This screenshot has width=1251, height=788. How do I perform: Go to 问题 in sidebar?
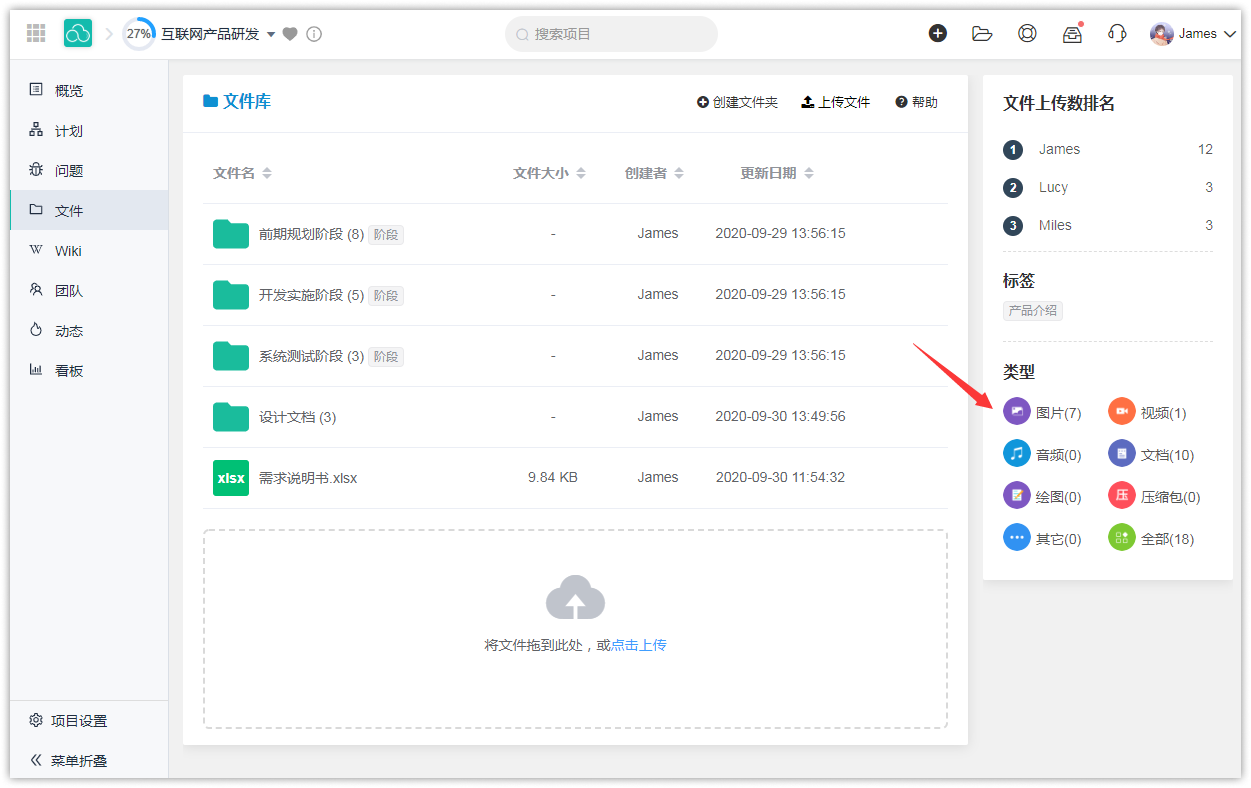click(68, 171)
